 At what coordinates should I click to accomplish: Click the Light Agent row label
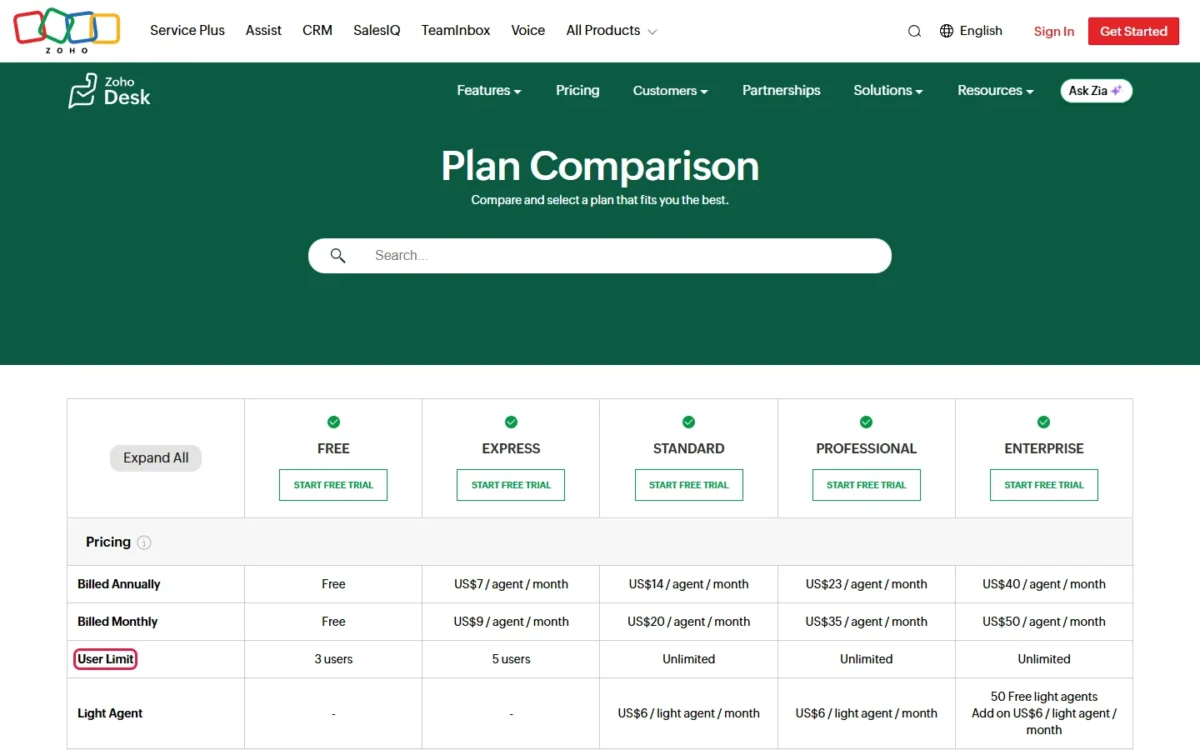point(110,714)
